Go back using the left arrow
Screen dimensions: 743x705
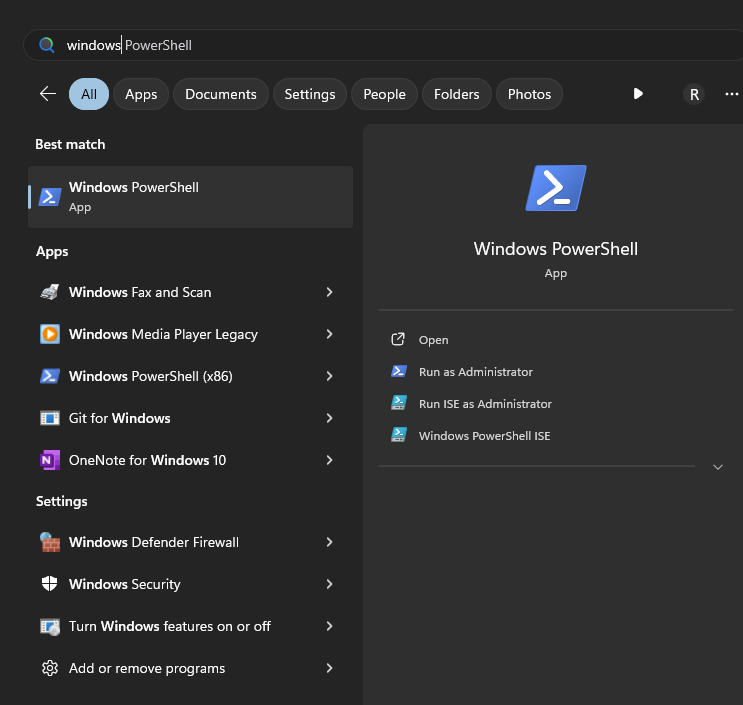[48, 94]
